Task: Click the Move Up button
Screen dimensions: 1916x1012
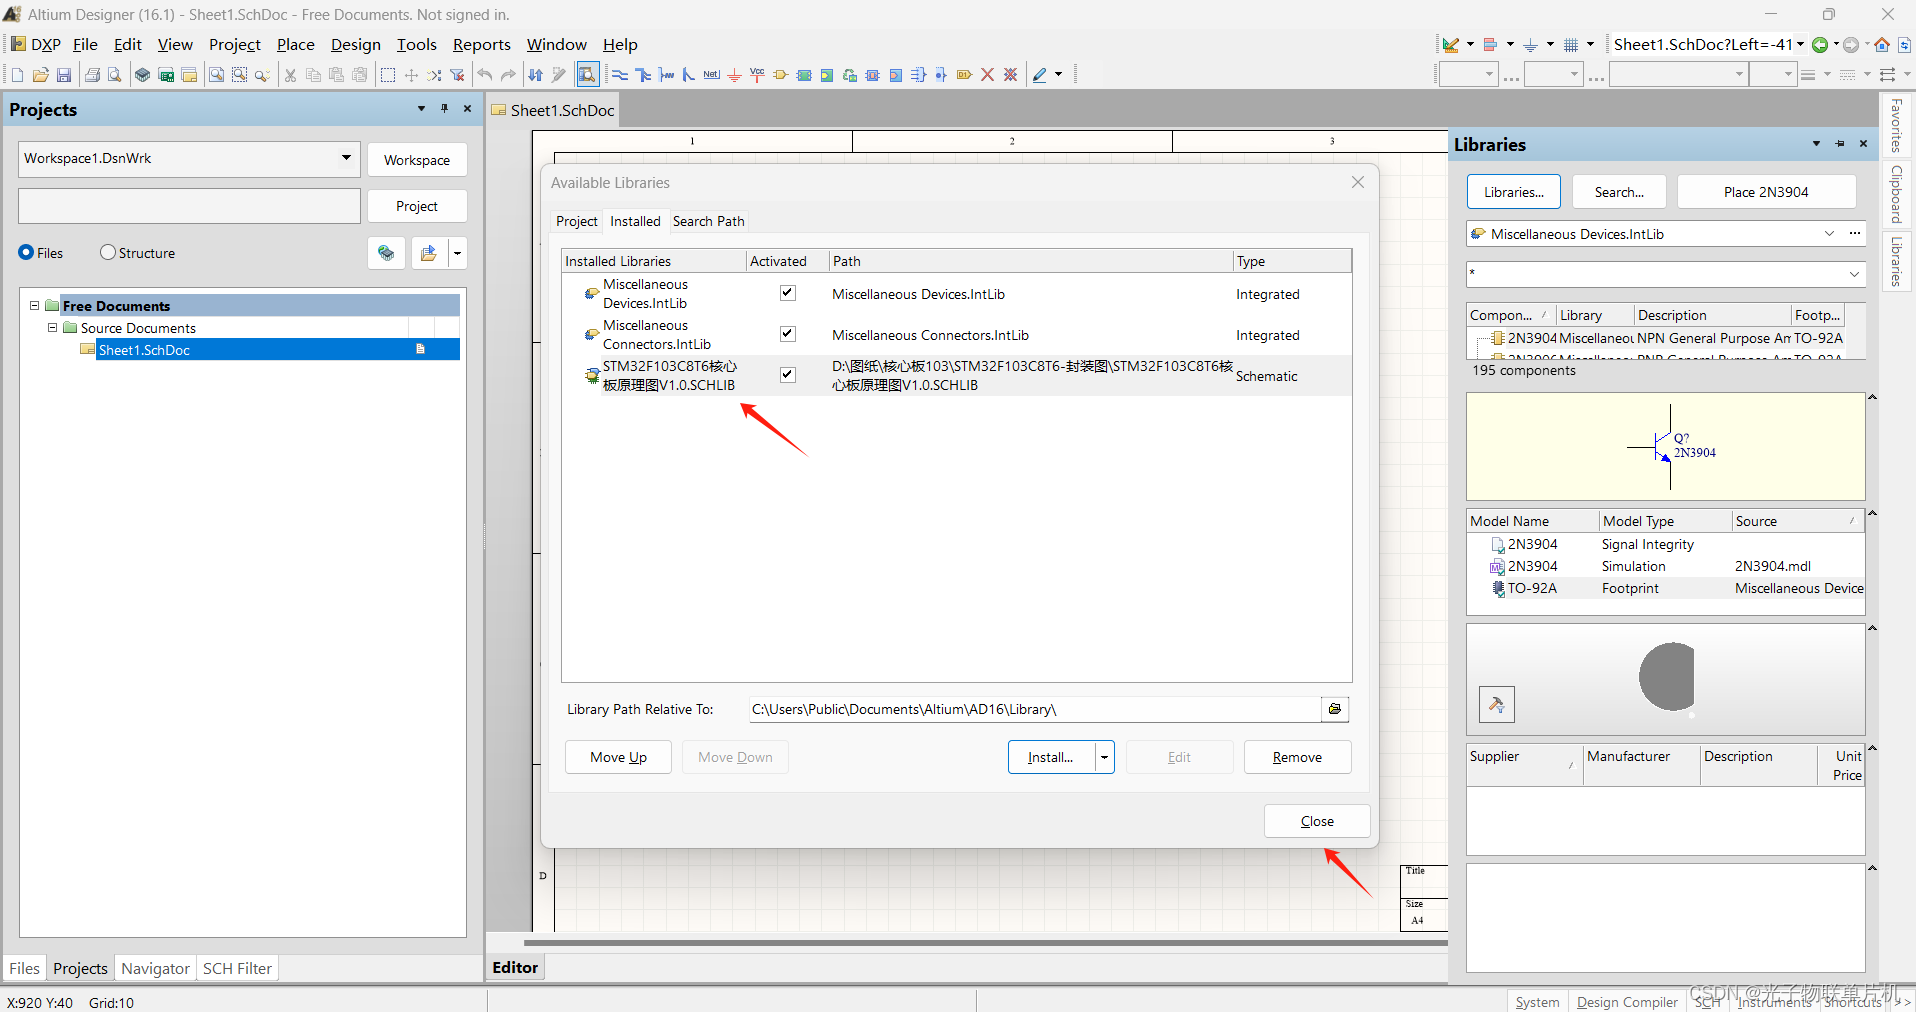Action: point(618,758)
